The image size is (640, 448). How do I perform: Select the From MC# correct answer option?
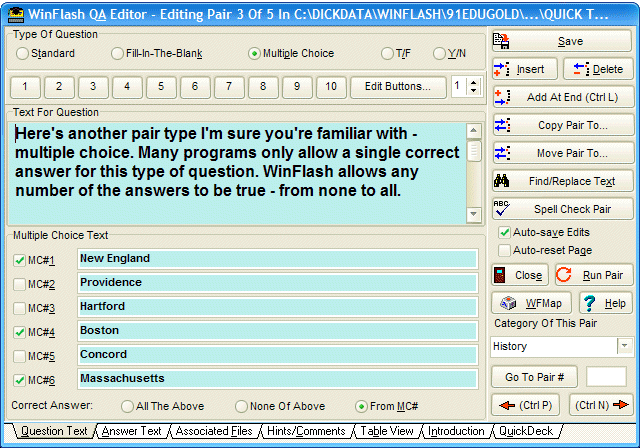pos(361,406)
